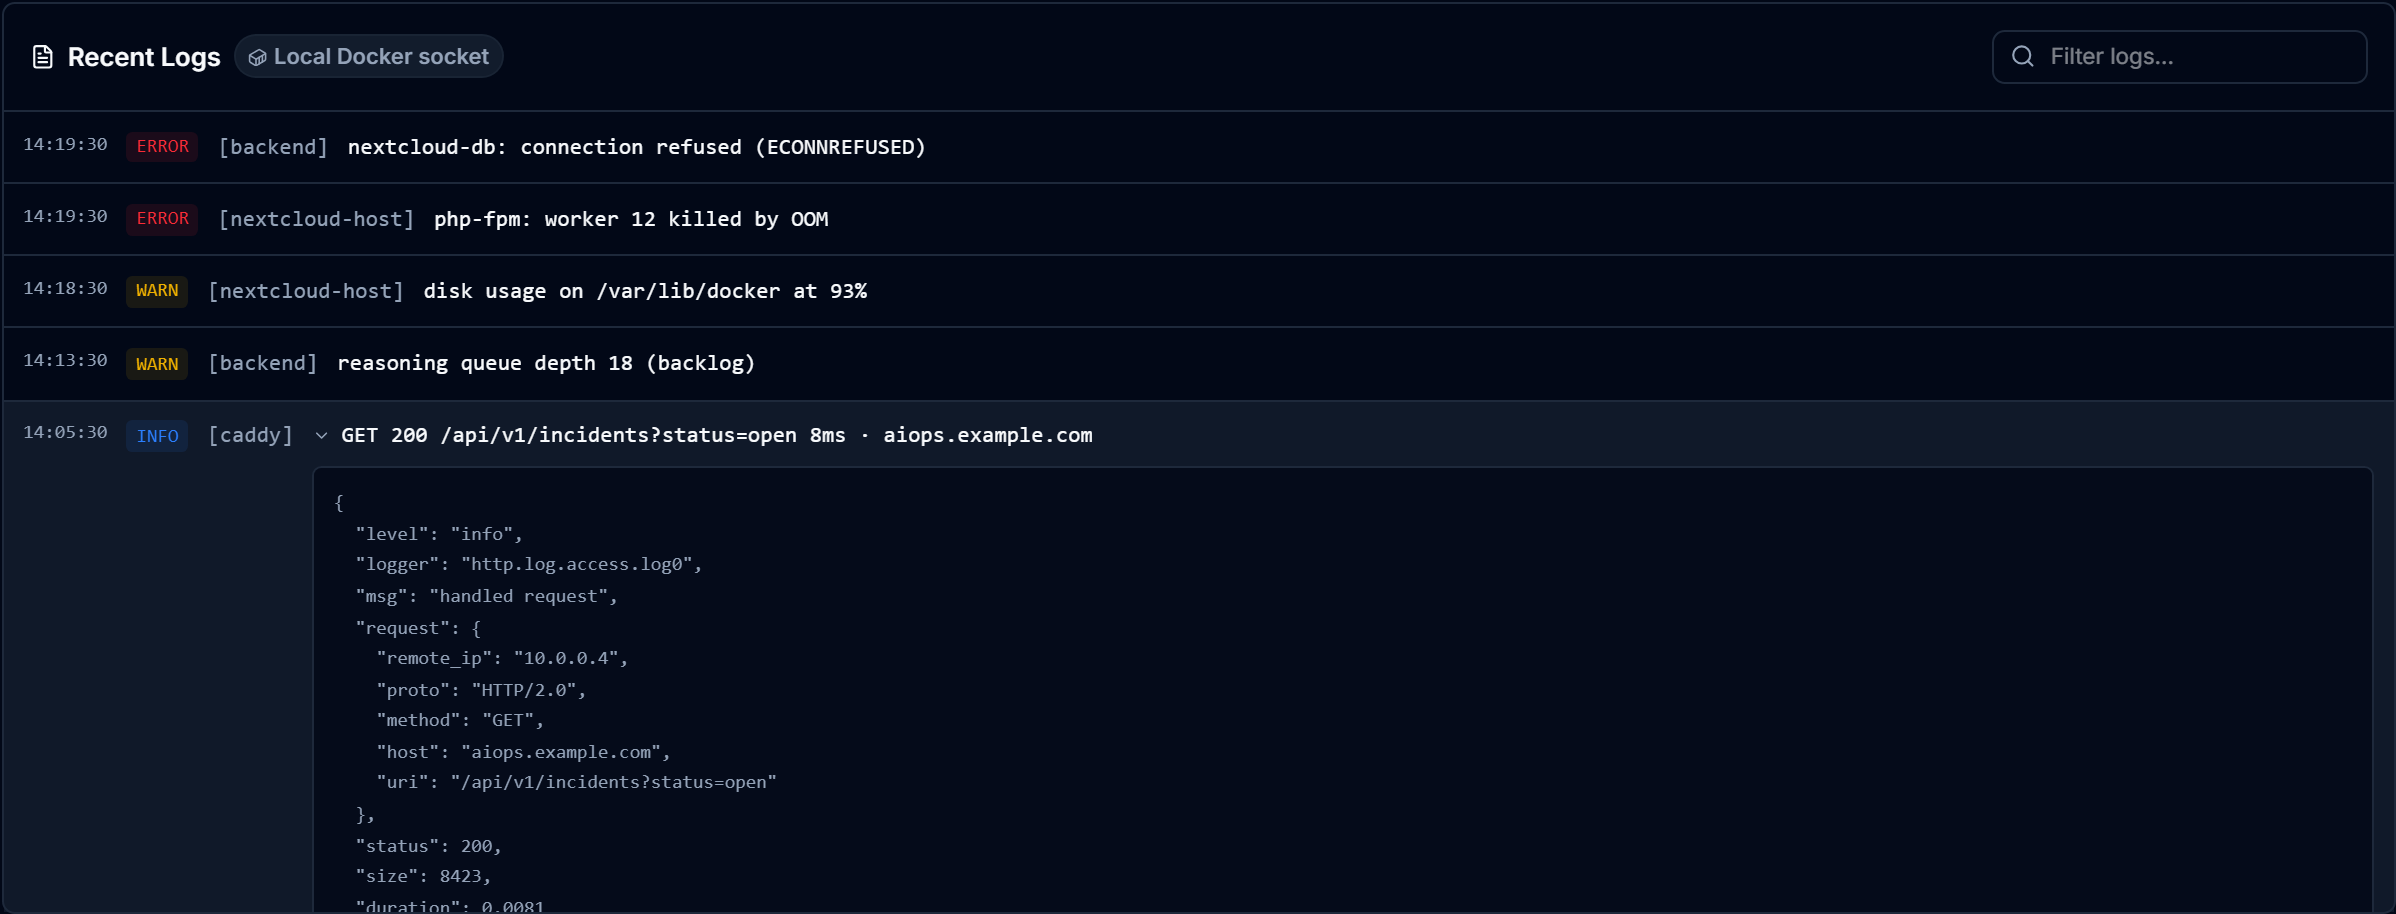This screenshot has width=2396, height=914.
Task: Click the "level": "info" JSON line
Action: point(439,535)
